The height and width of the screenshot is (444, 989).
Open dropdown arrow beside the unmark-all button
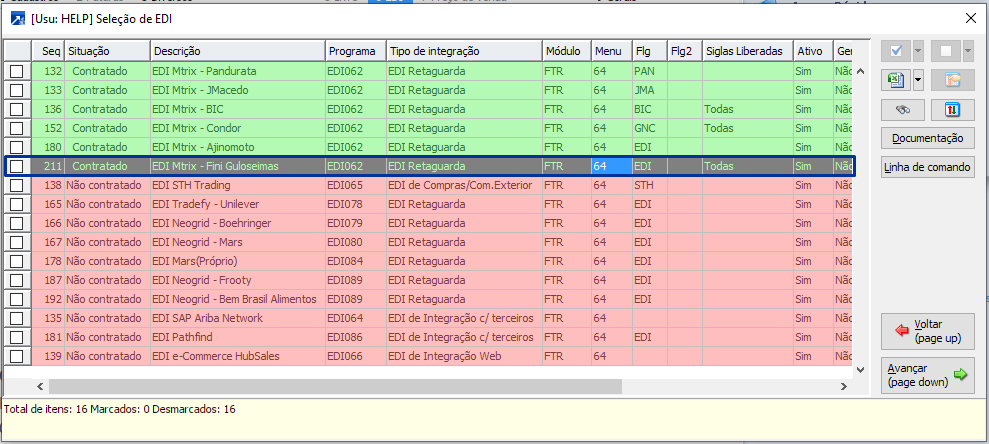(968, 51)
